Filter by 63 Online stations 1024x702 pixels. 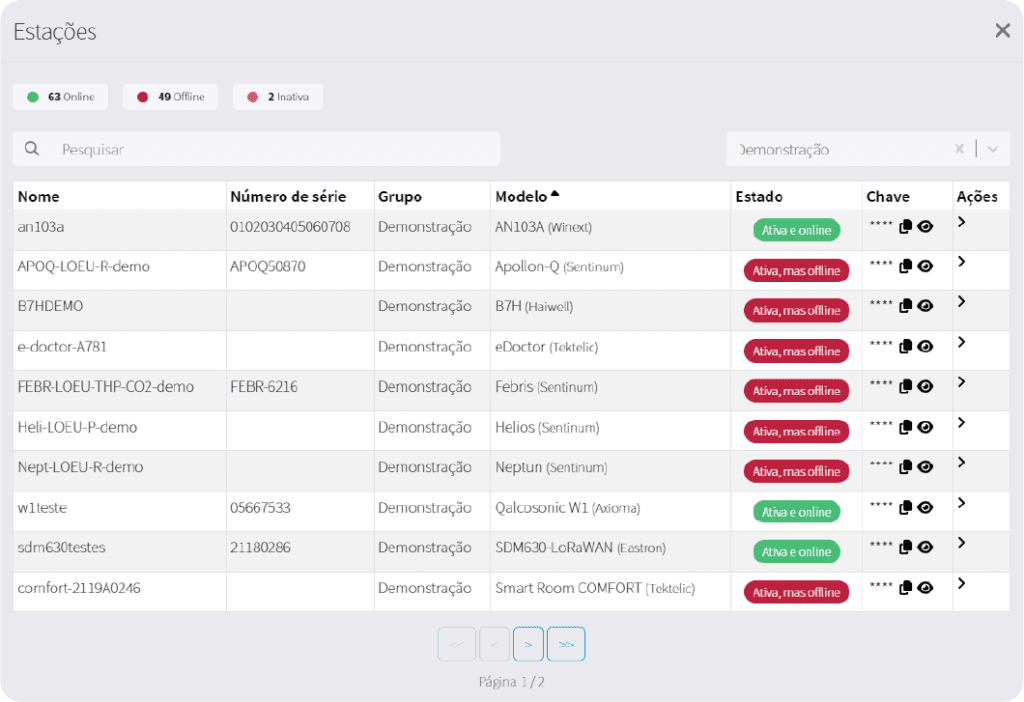[60, 97]
